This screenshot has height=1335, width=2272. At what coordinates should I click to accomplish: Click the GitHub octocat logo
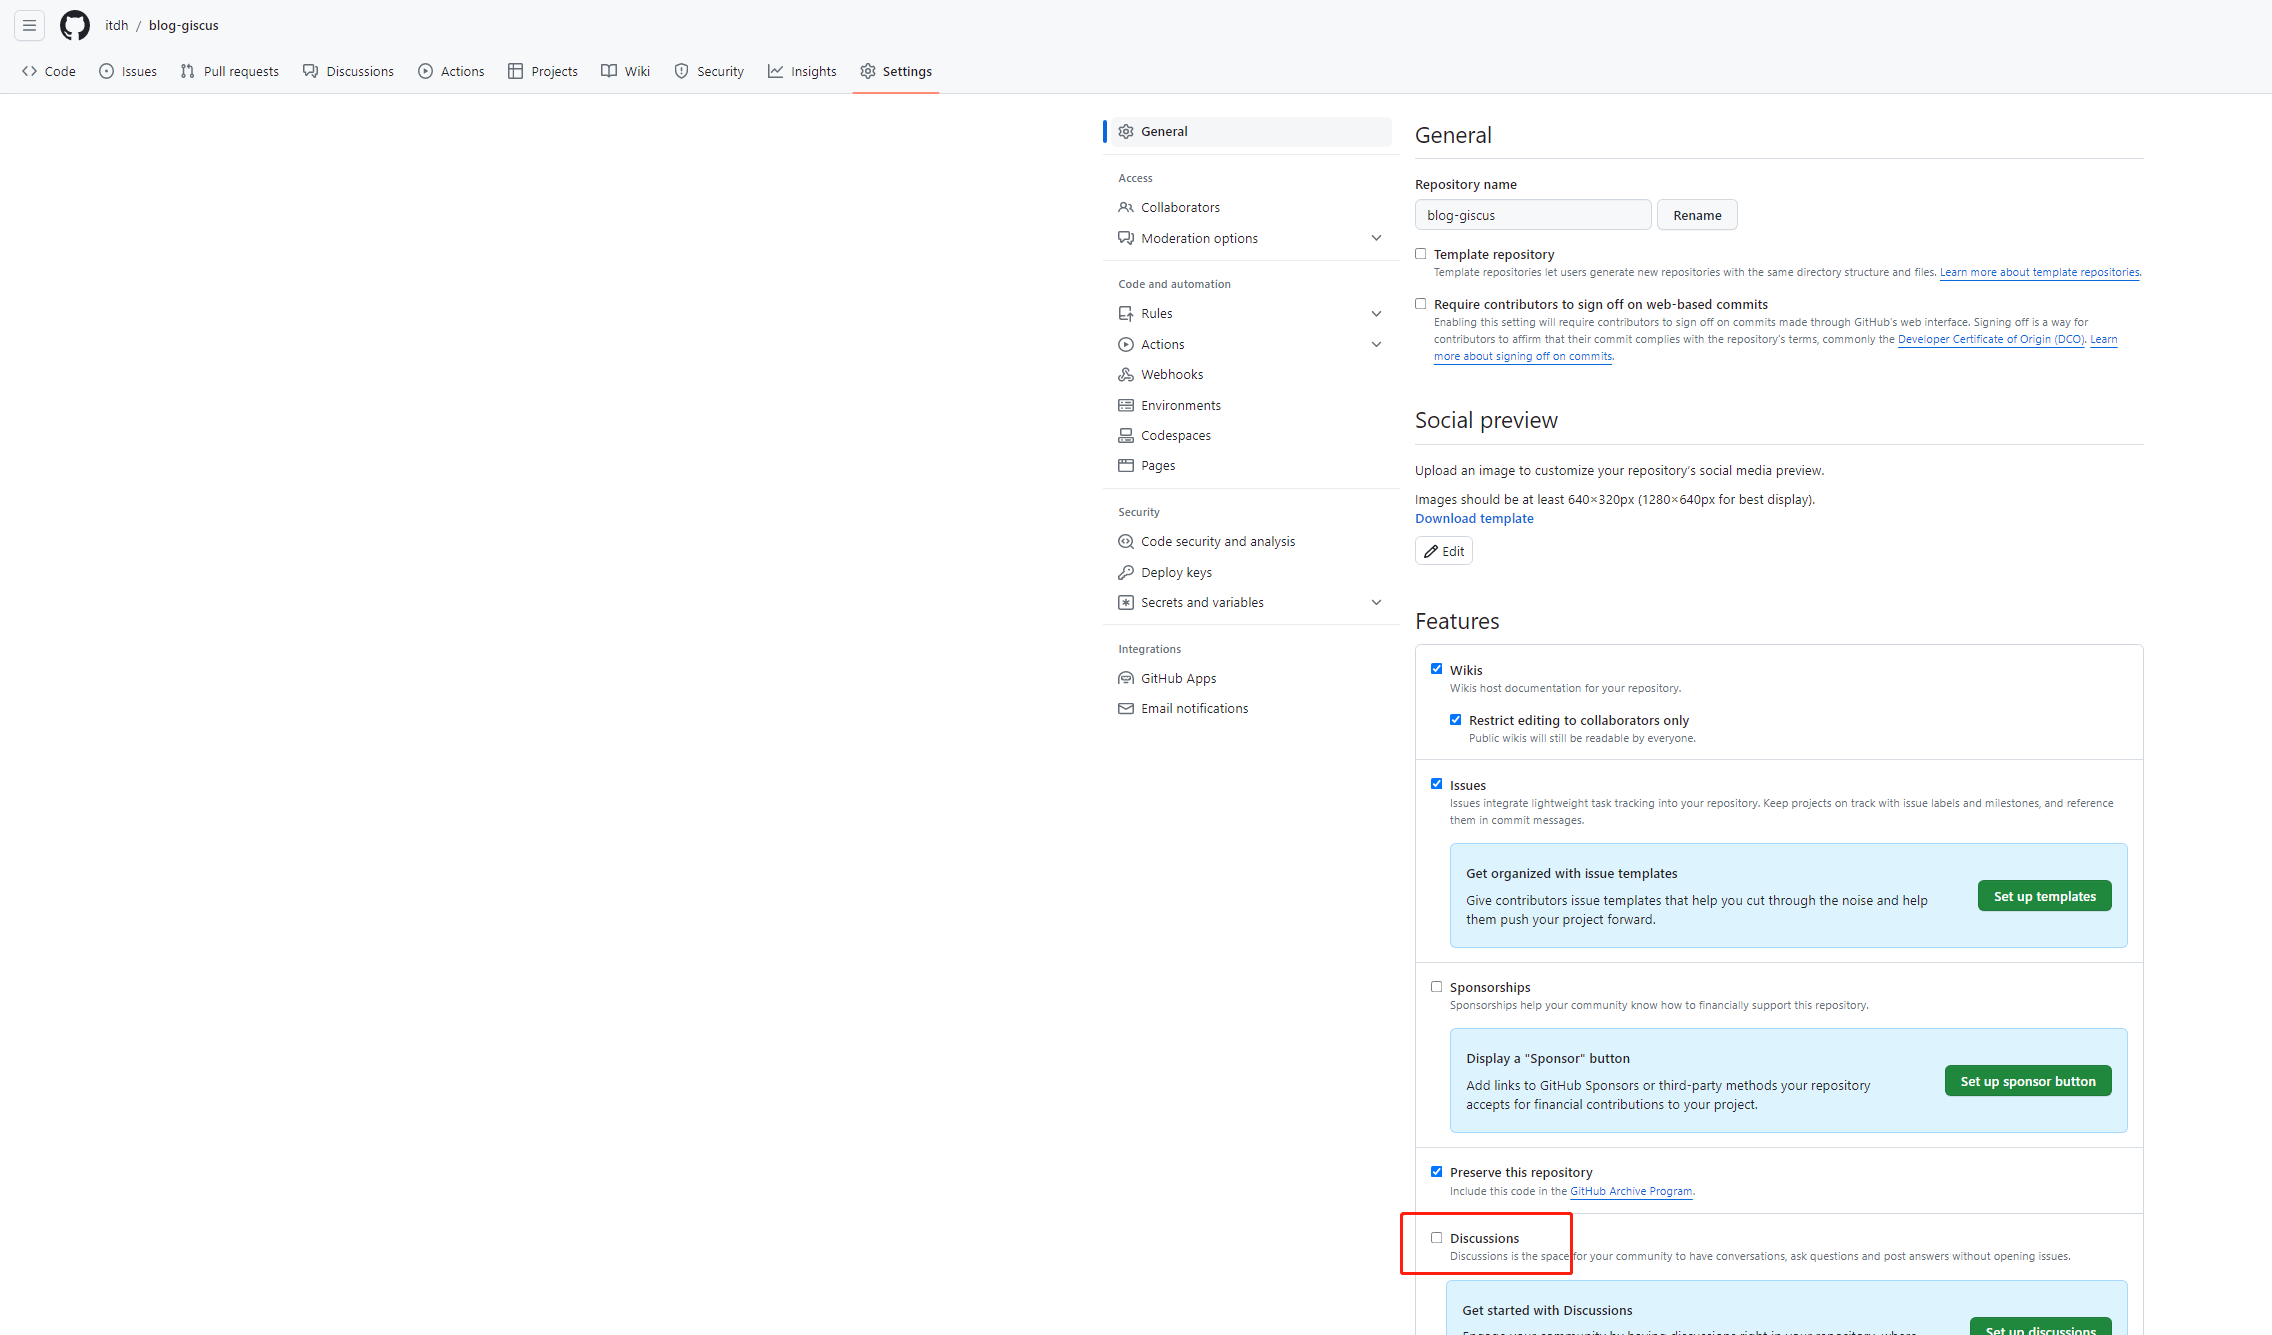(x=75, y=25)
